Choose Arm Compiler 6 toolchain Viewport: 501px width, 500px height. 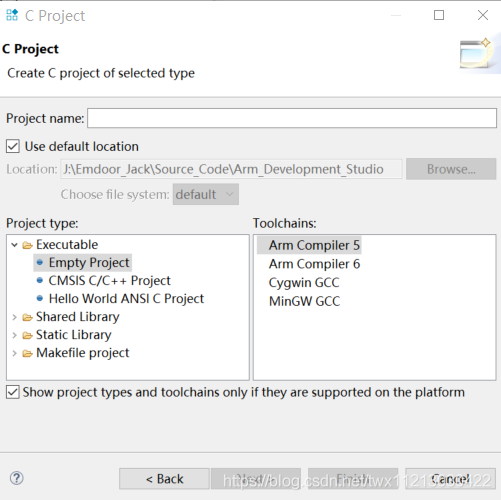[314, 264]
